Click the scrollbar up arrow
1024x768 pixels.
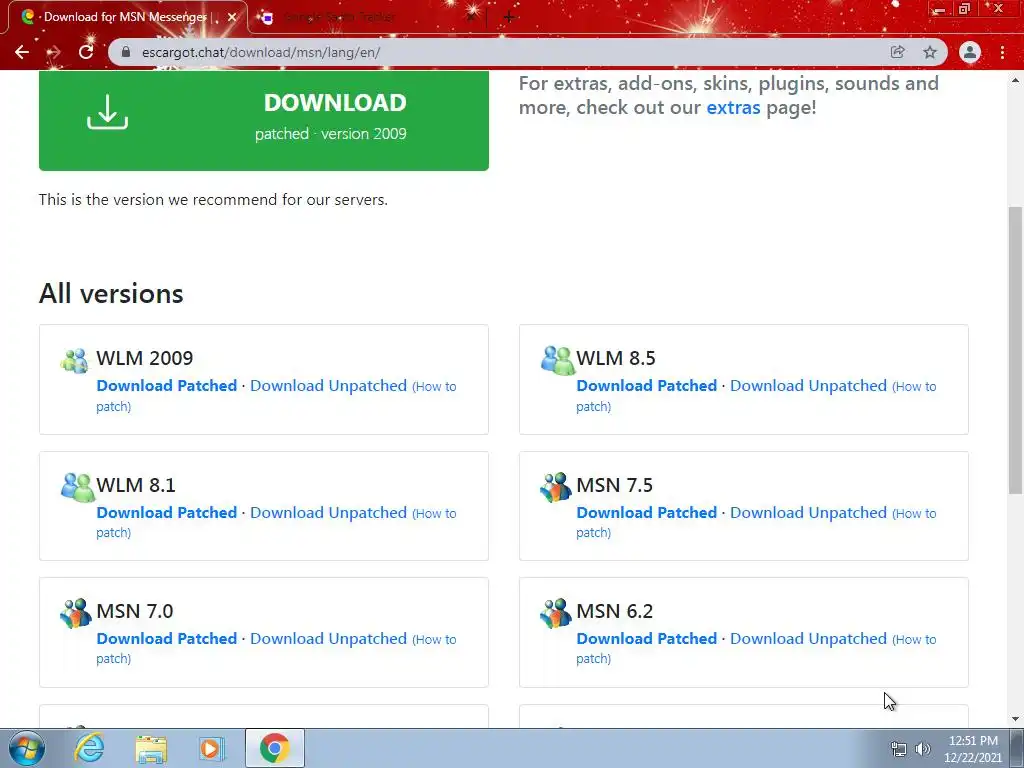1016,80
